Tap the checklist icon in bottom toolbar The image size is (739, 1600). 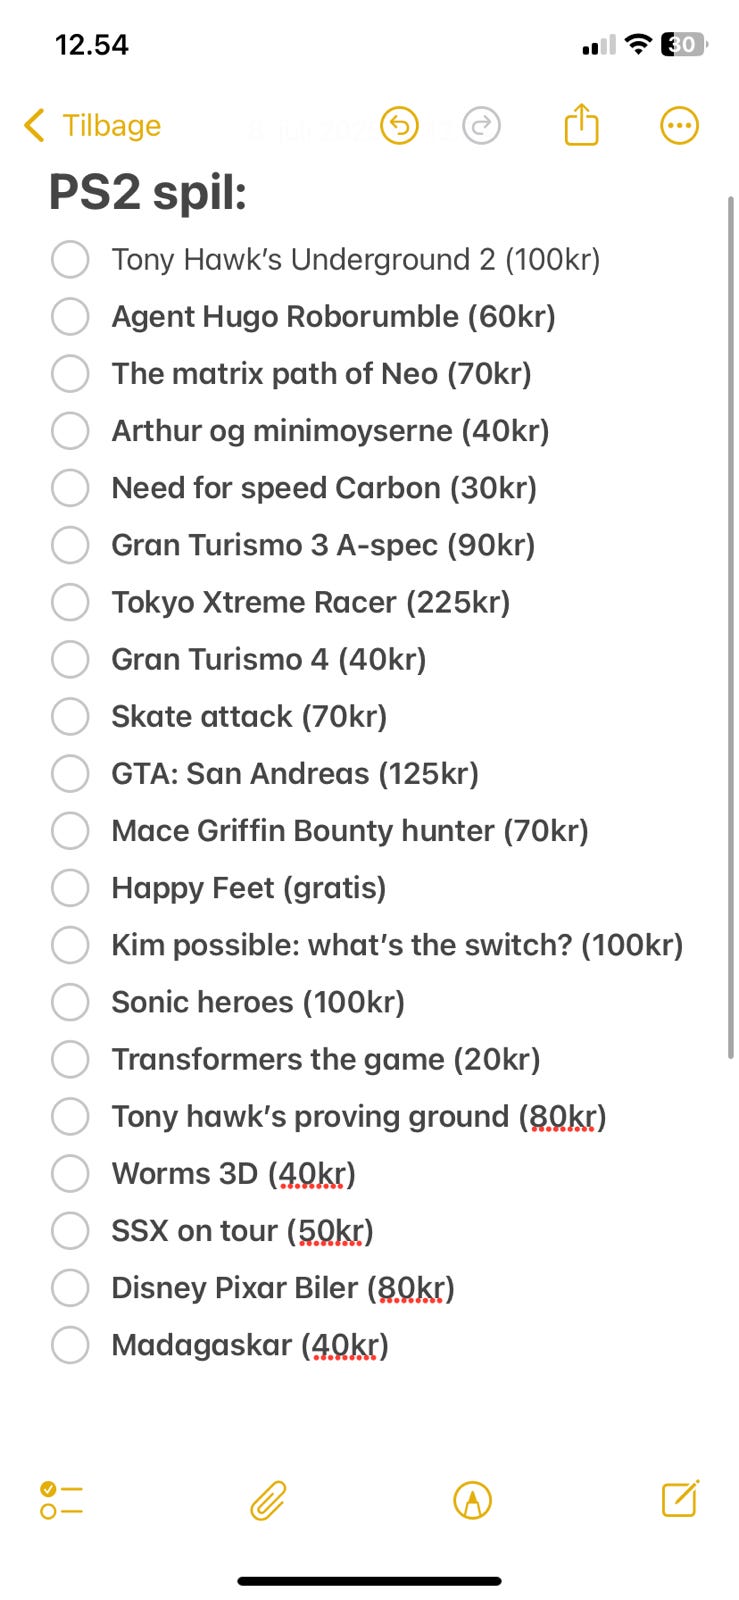pyautogui.click(x=61, y=1500)
